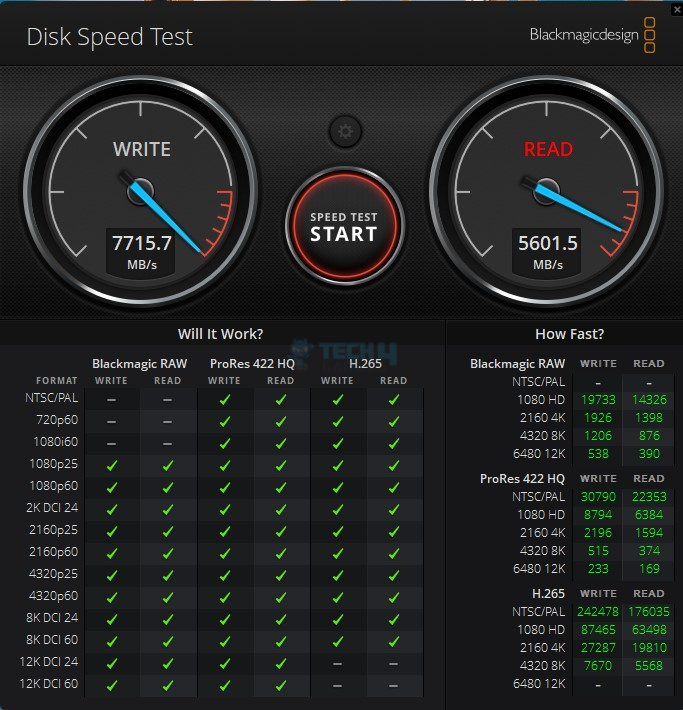The width and height of the screenshot is (683, 710).
Task: Click ProRes 4320 8K write value 515
Action: pyautogui.click(x=598, y=551)
